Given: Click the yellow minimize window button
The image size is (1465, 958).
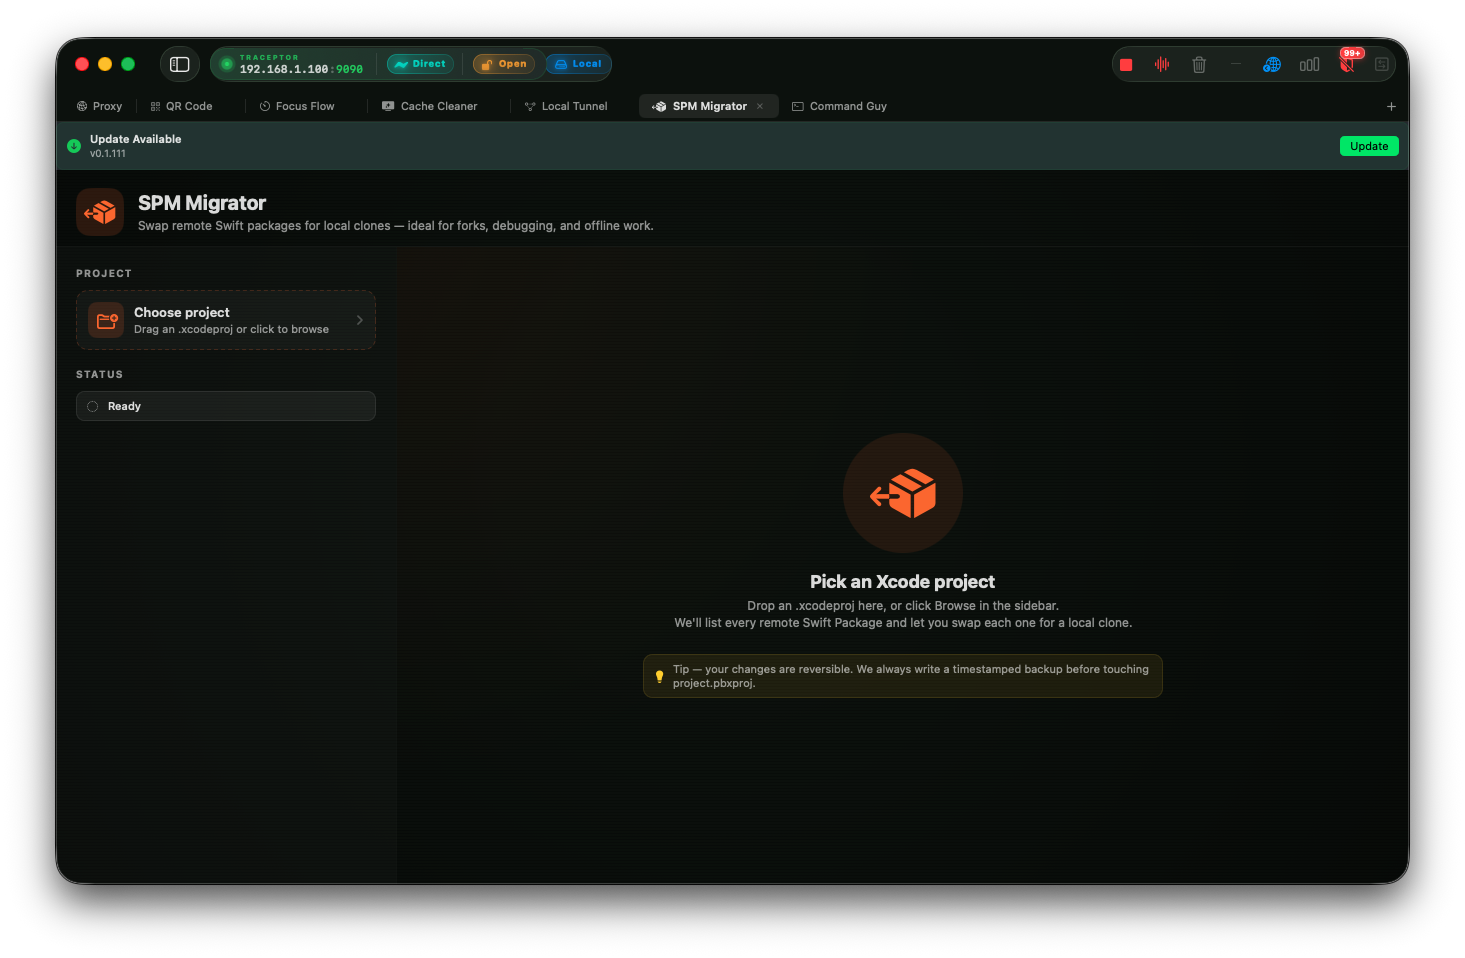Looking at the screenshot, I should coord(105,64).
